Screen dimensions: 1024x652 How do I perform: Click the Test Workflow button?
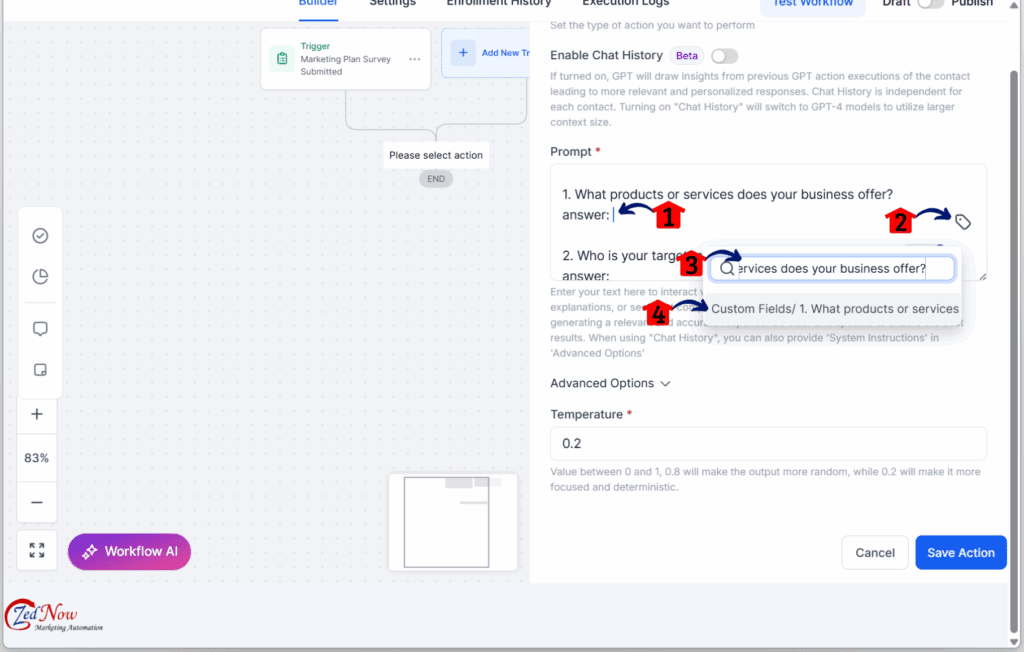[x=813, y=5]
